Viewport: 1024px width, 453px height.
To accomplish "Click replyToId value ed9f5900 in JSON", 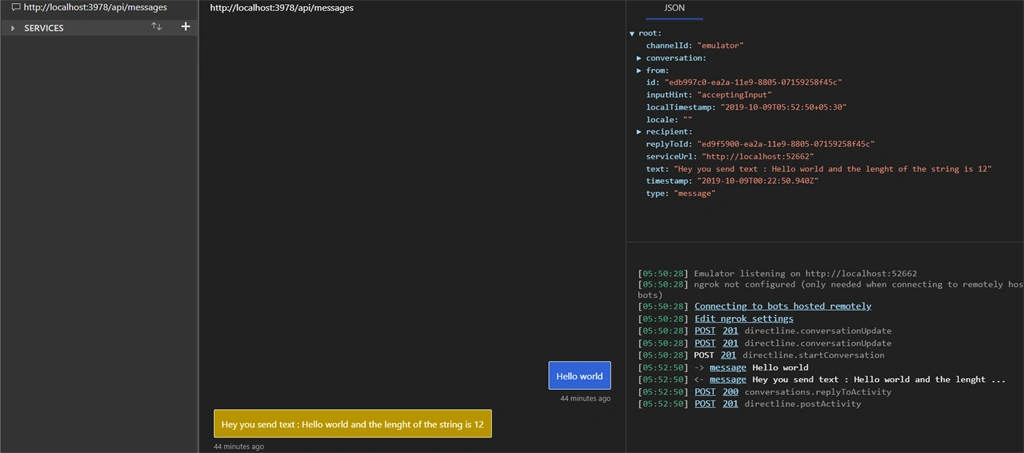I will tap(786, 144).
